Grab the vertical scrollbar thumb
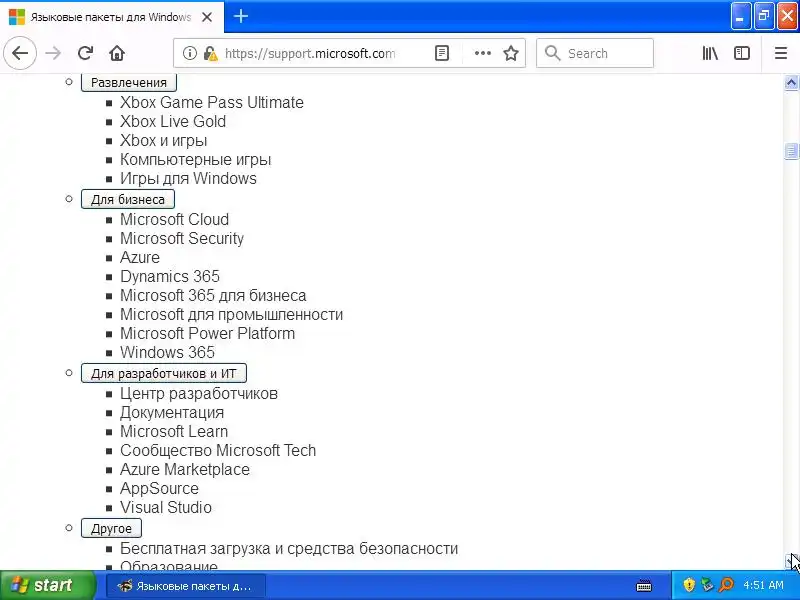Image resolution: width=800 pixels, height=600 pixels. point(791,152)
